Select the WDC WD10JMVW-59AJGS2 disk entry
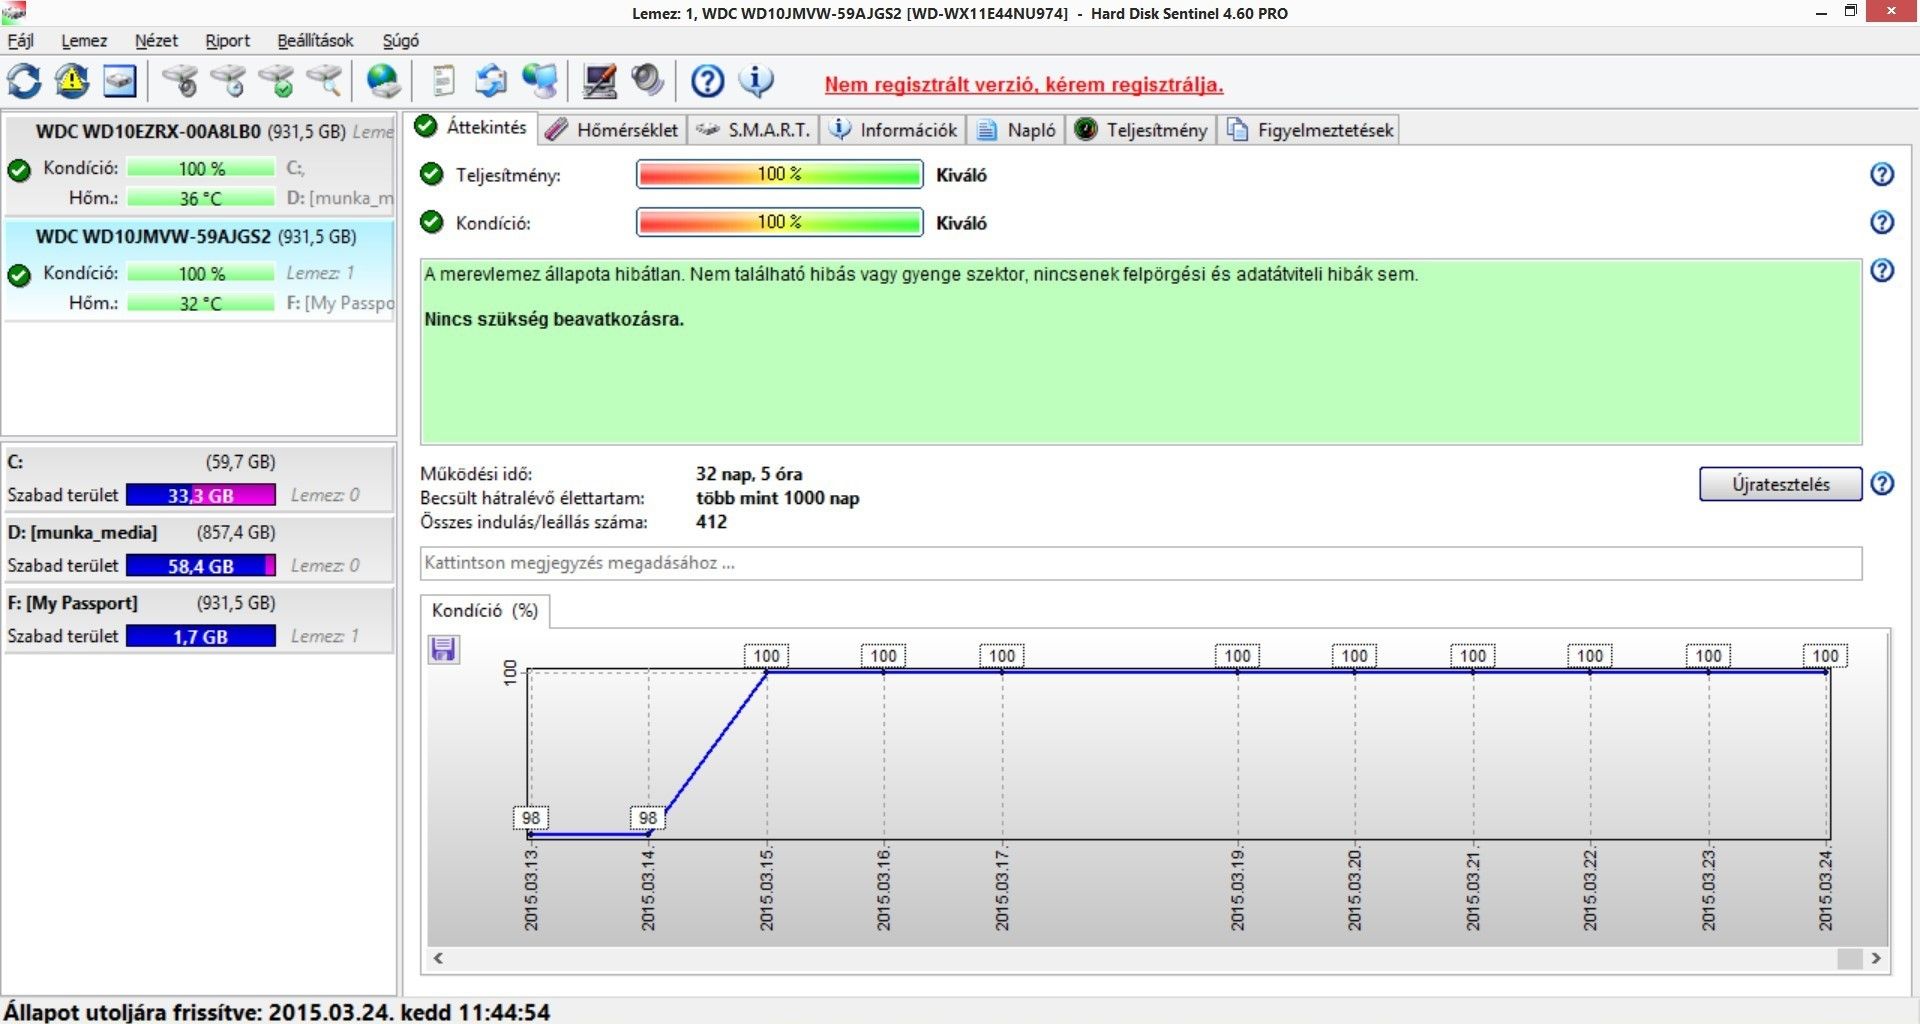1920x1024 pixels. click(x=199, y=269)
